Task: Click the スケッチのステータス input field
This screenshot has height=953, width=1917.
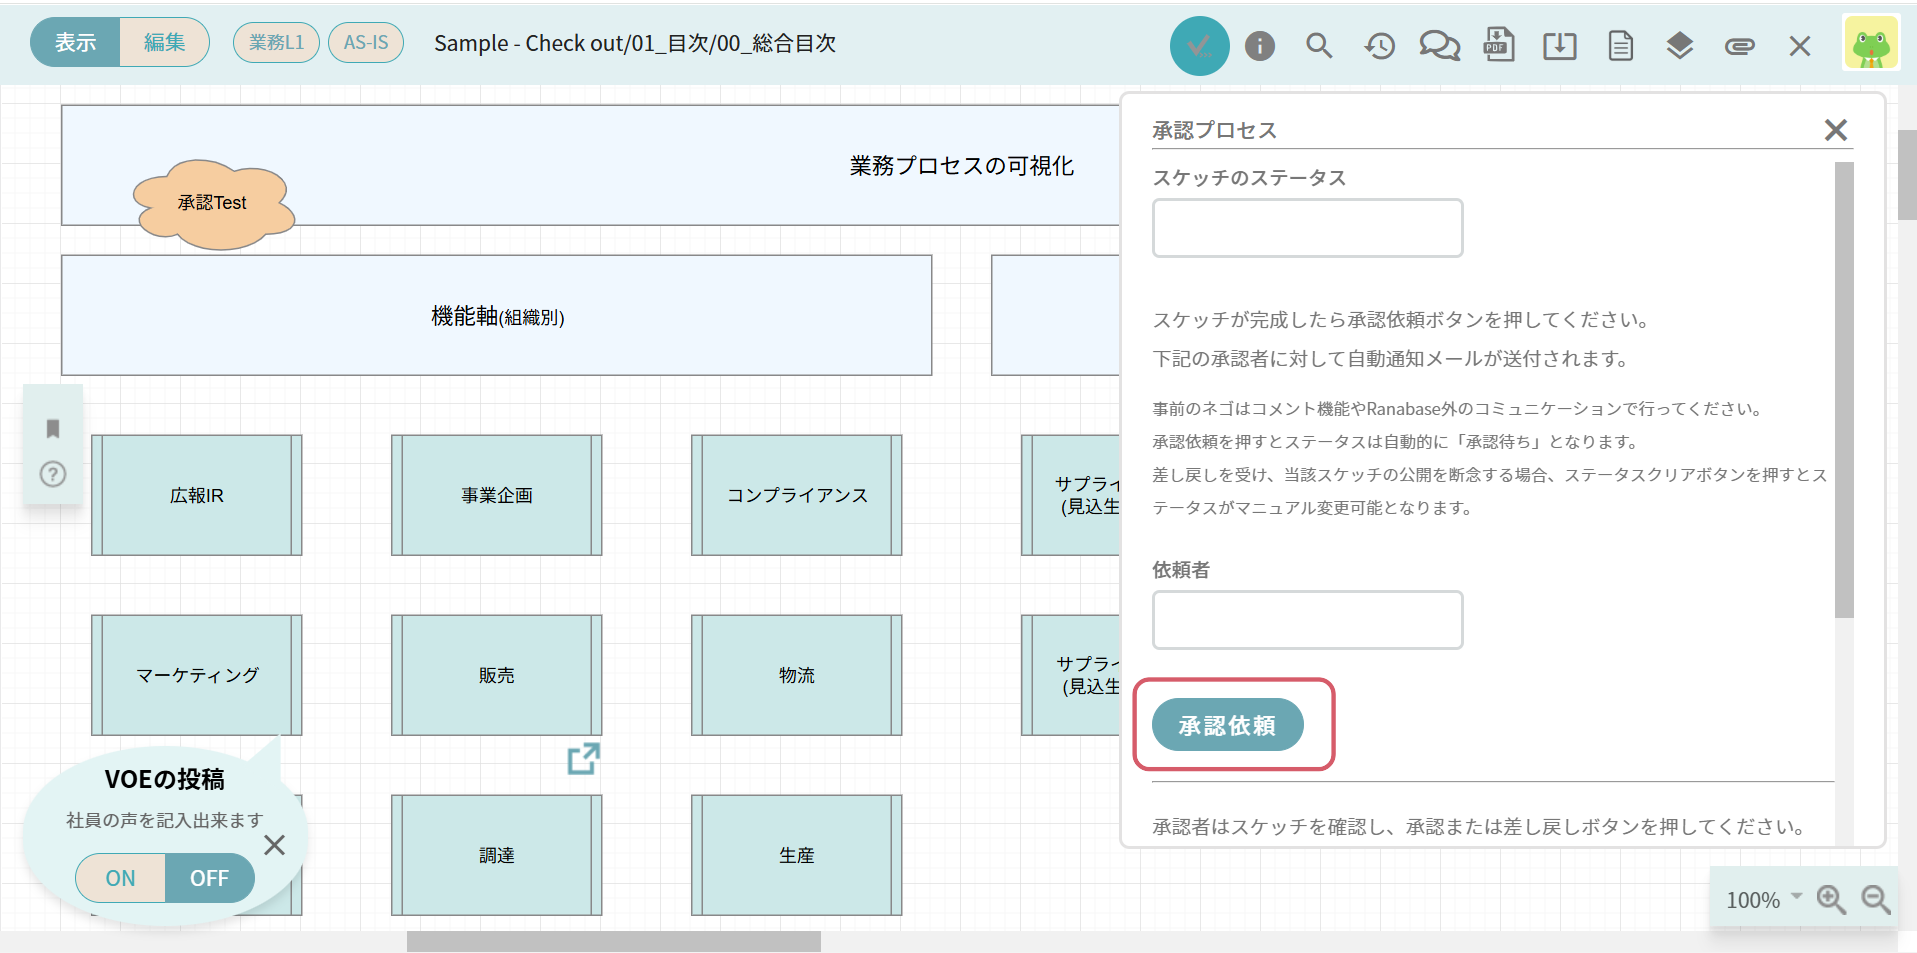Action: coord(1307,228)
